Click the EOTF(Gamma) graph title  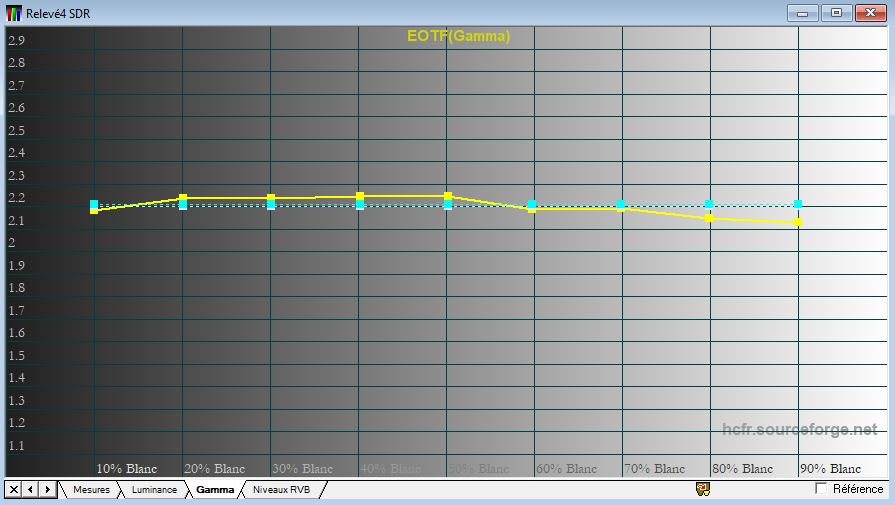[x=458, y=36]
